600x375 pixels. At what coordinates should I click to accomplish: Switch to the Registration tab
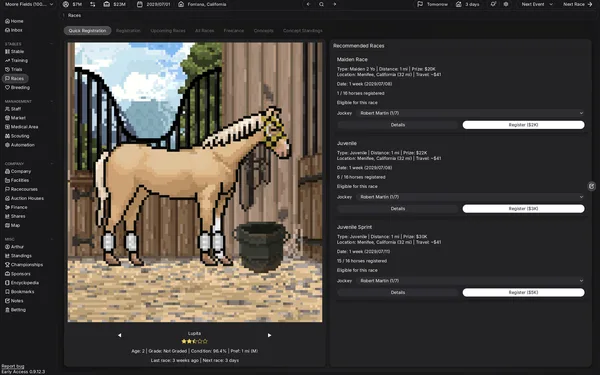tap(128, 31)
